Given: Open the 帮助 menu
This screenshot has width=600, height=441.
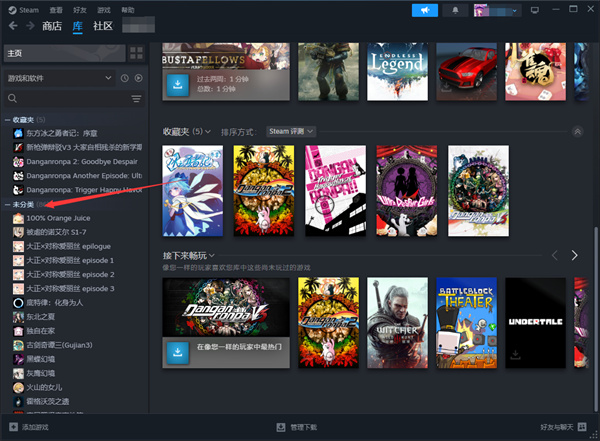Looking at the screenshot, I should (x=128, y=10).
